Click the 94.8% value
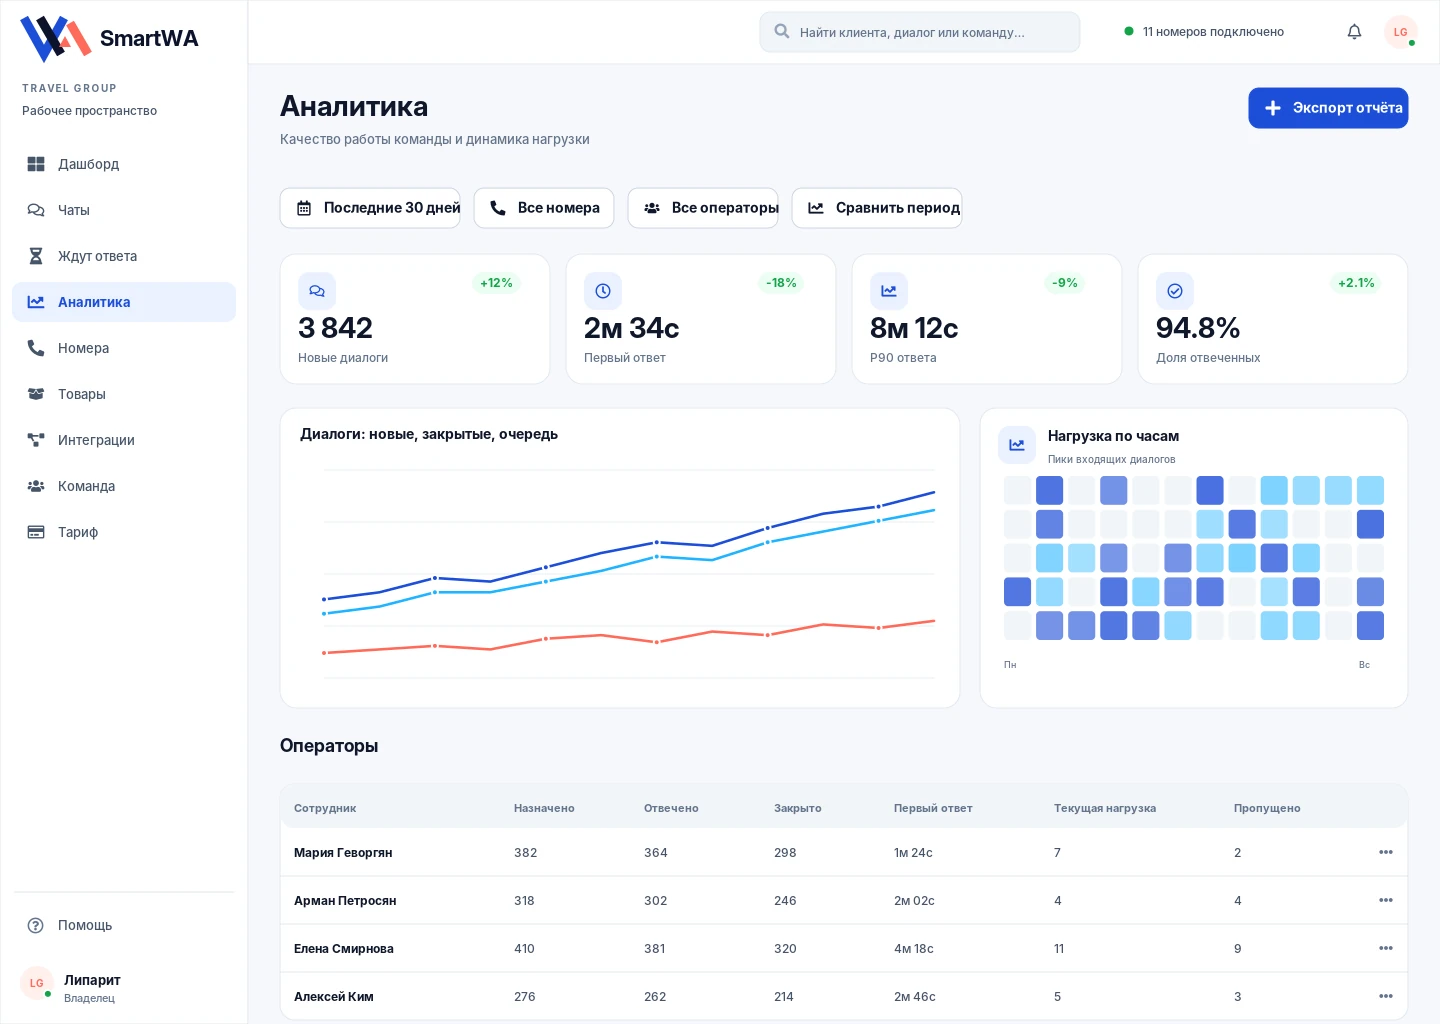1440x1024 pixels. pos(1198,328)
